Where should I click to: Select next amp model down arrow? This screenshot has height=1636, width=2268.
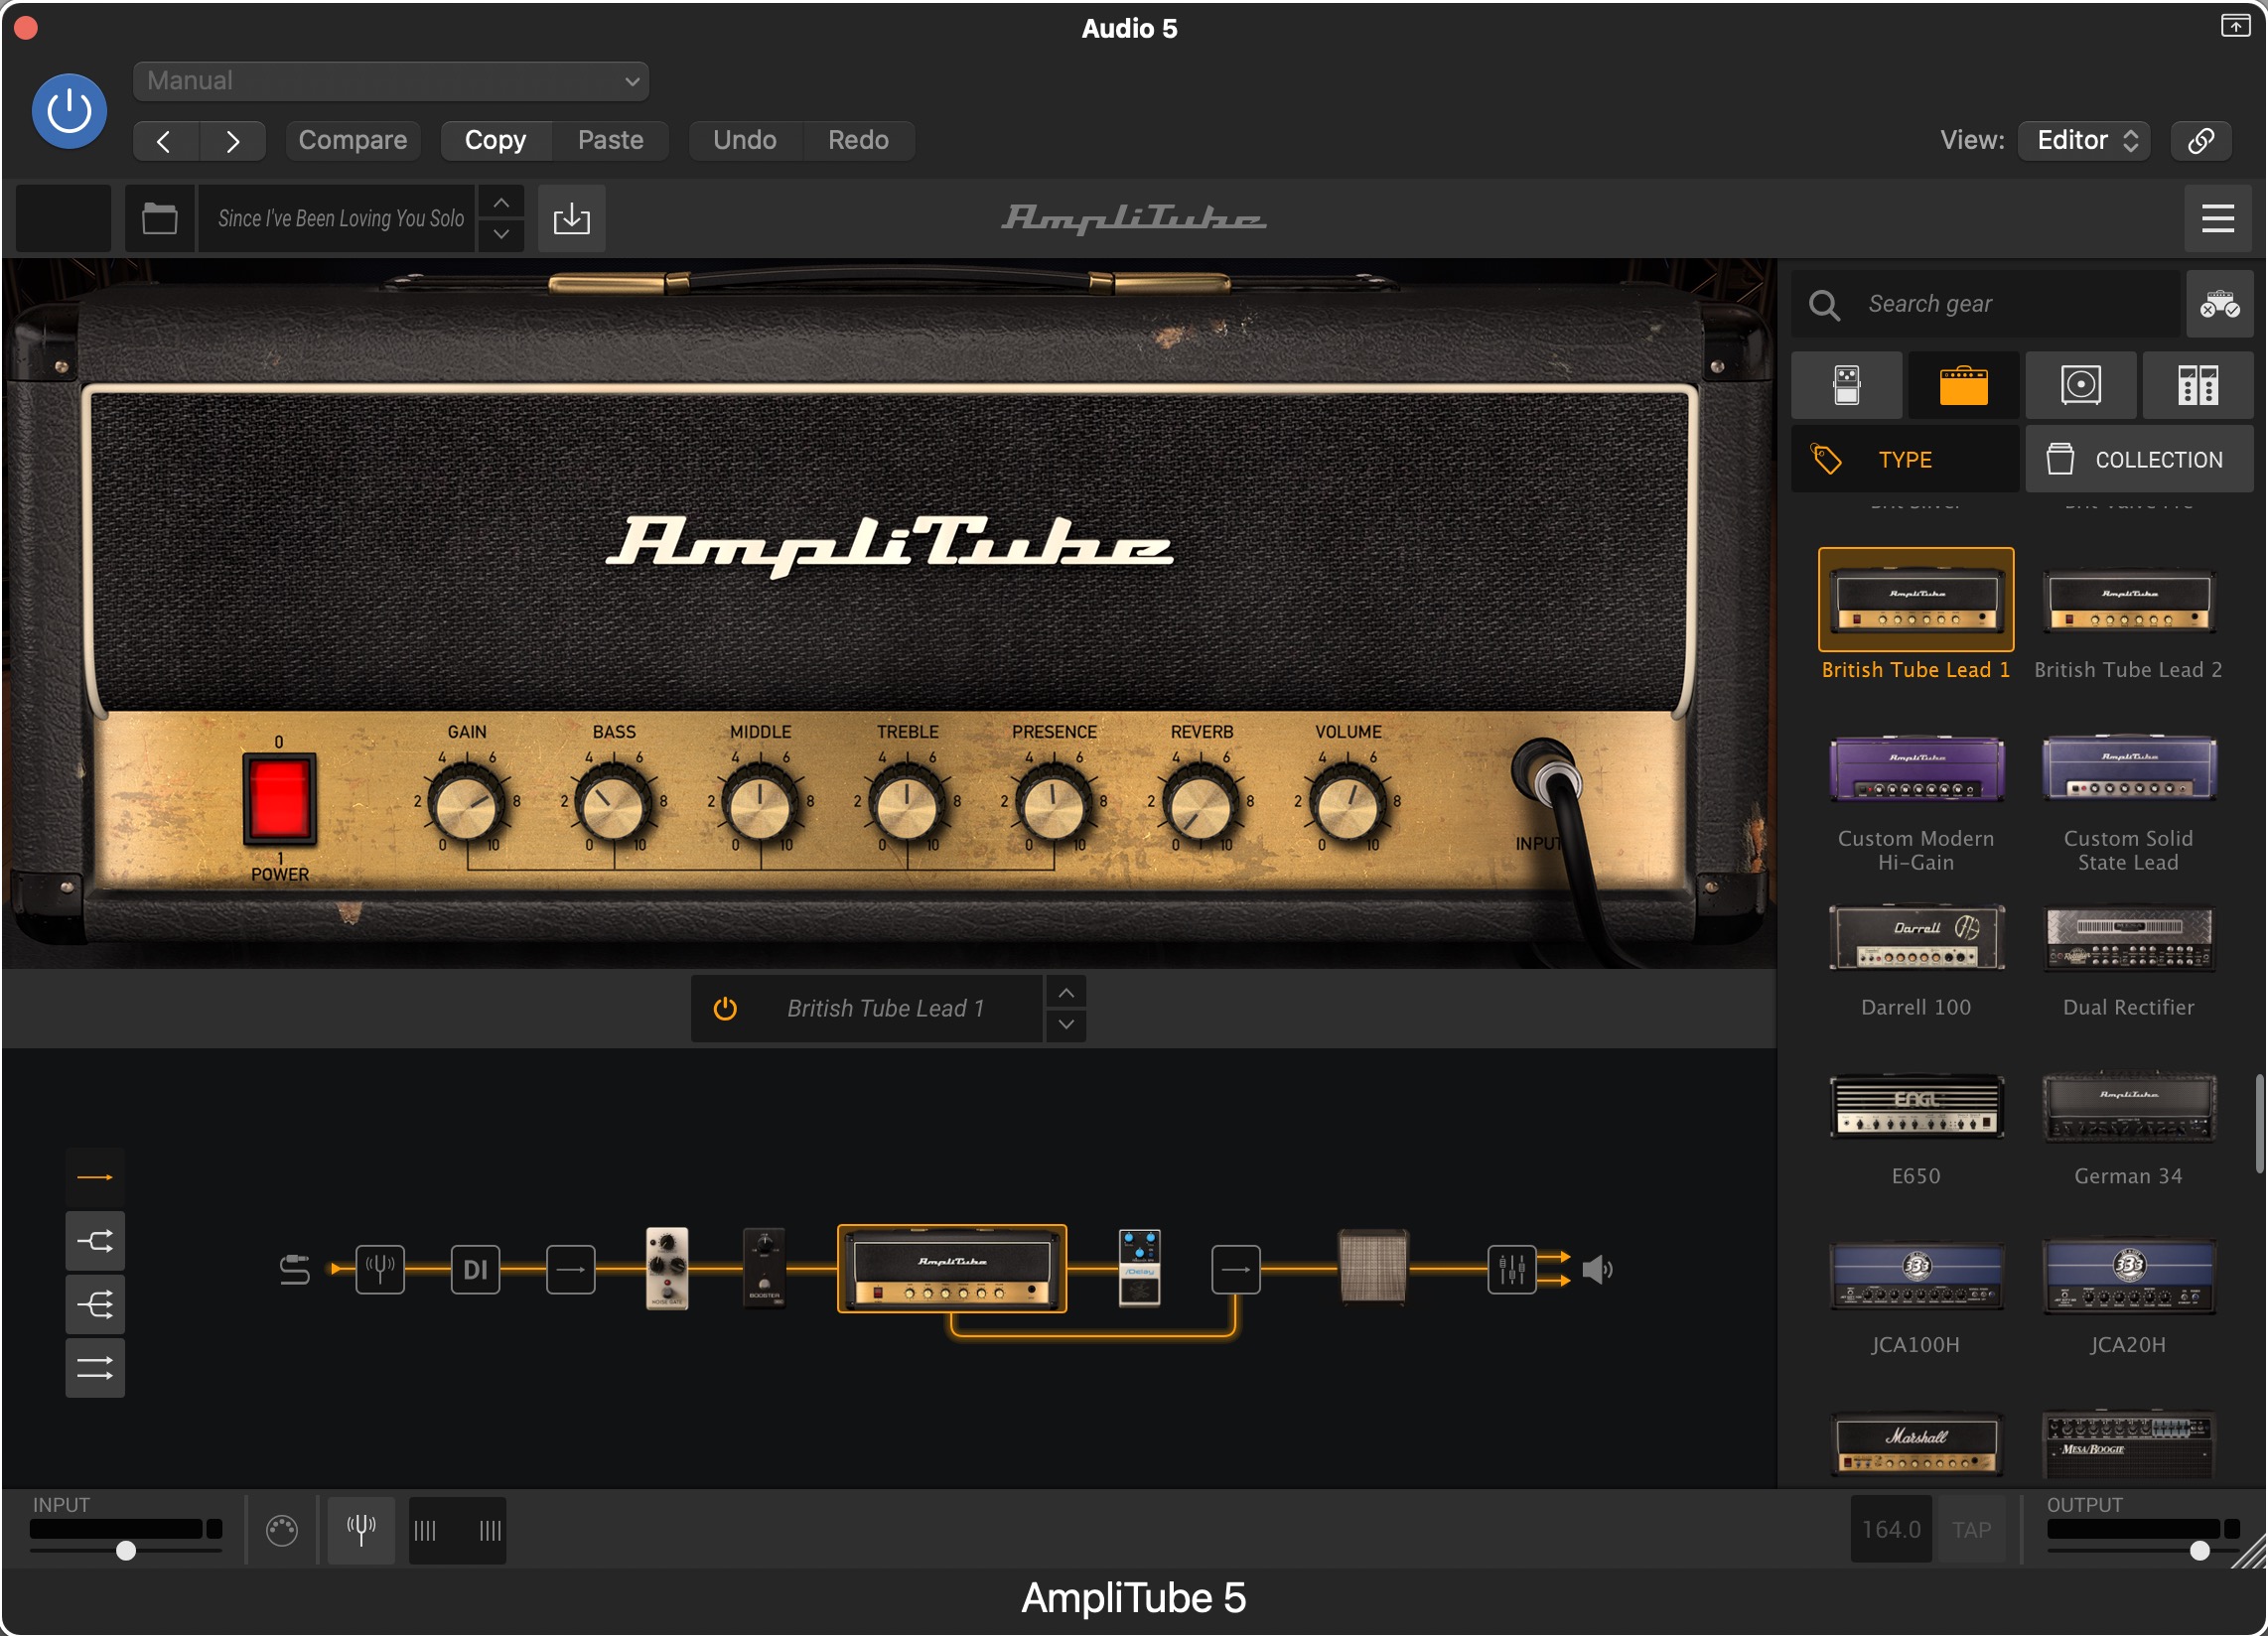1066,1025
